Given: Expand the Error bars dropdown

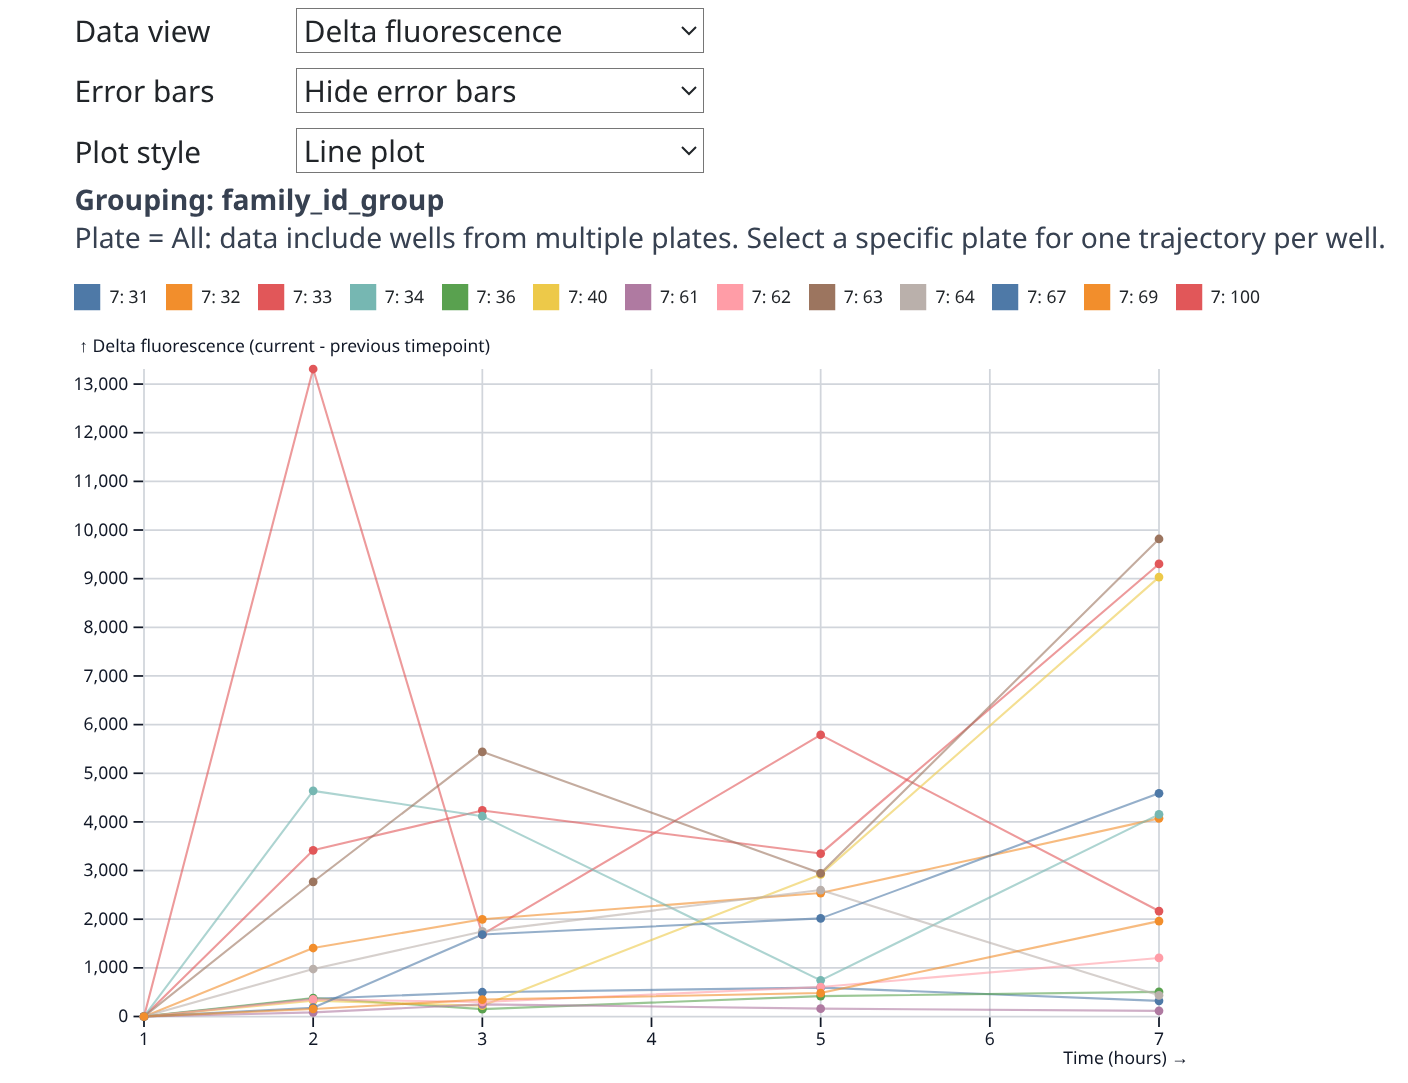Looking at the screenshot, I should [499, 91].
